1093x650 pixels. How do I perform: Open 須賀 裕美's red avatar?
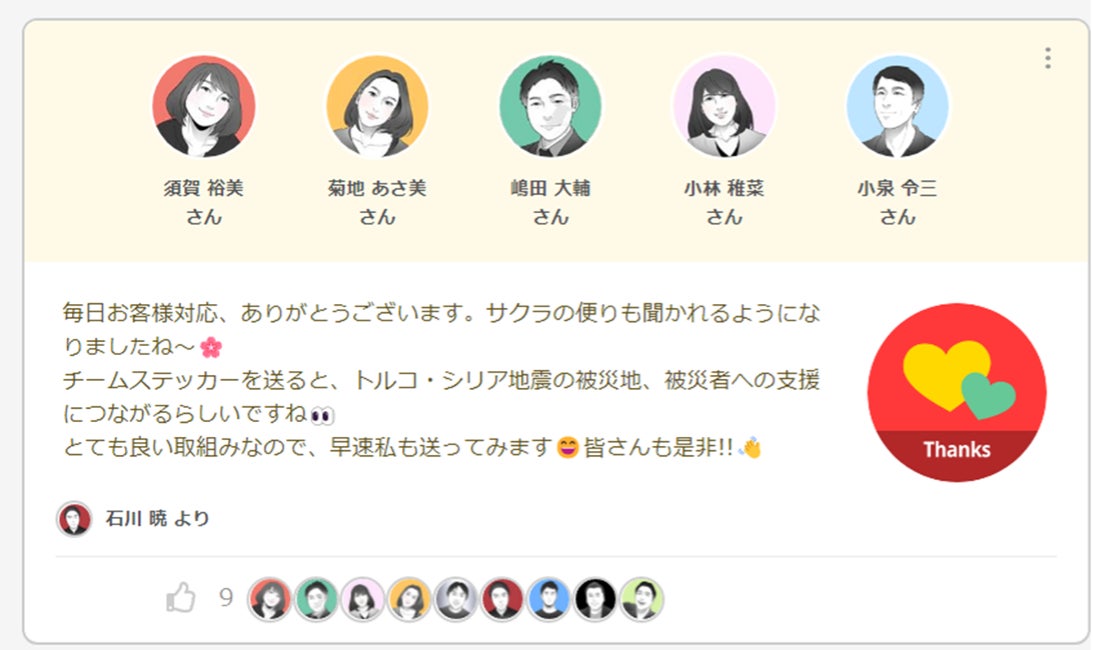tap(204, 106)
